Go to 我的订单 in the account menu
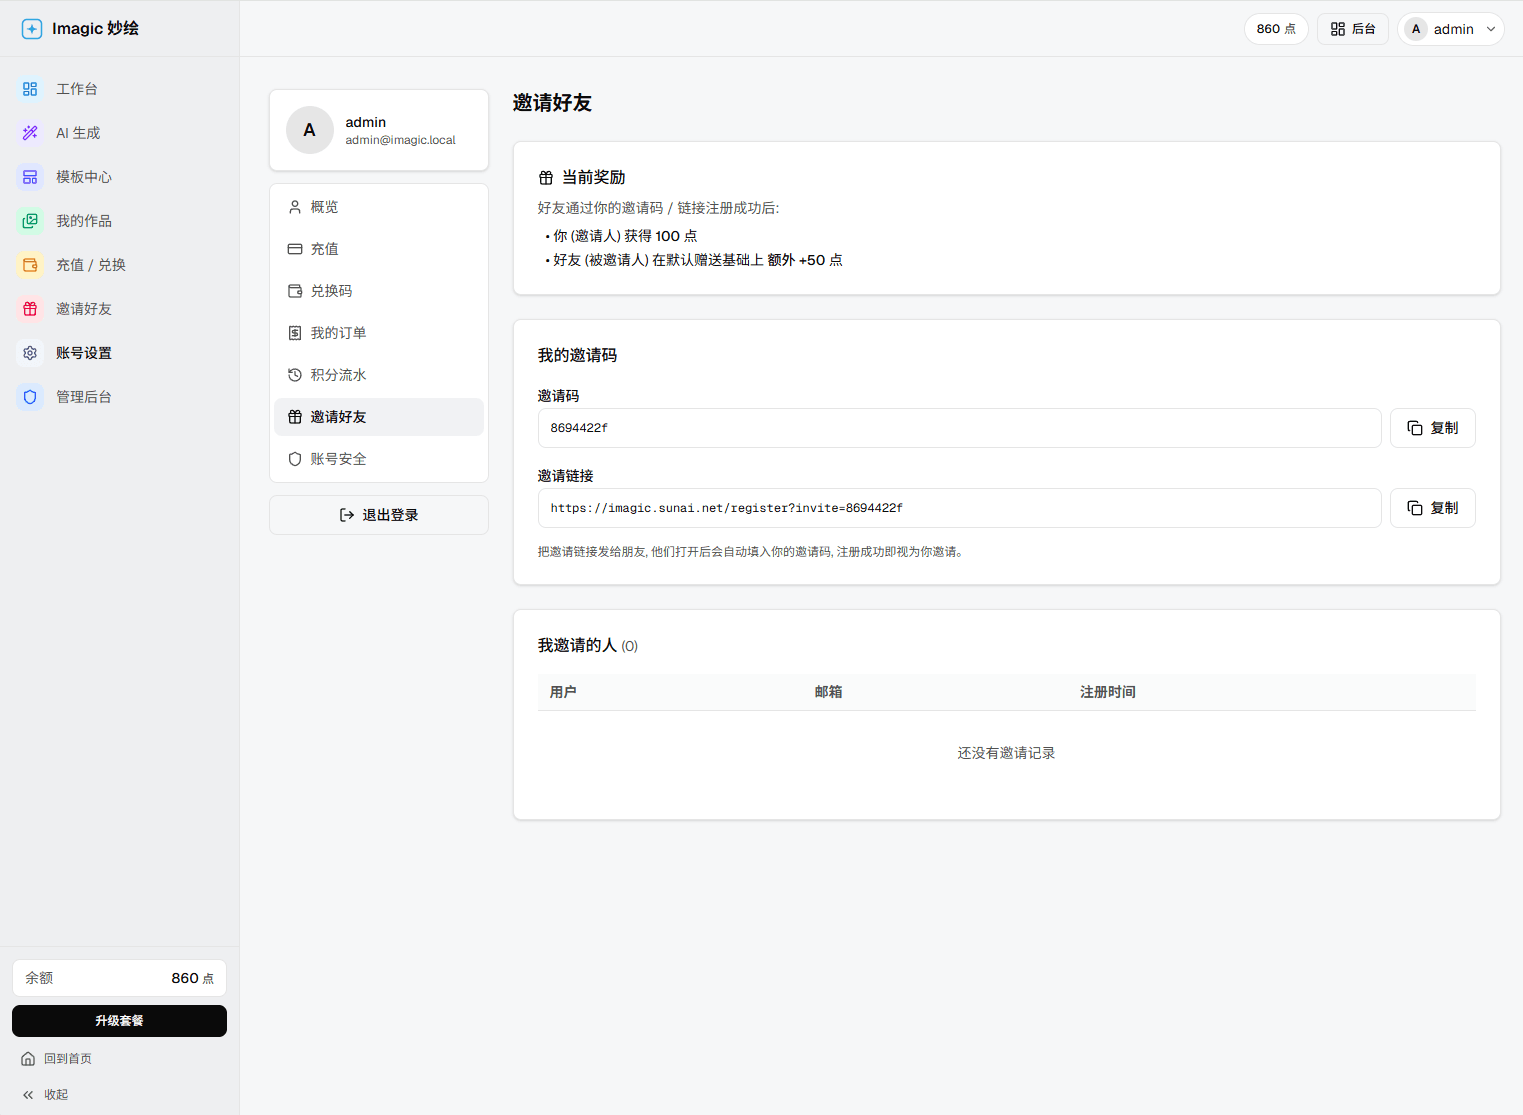The image size is (1523, 1115). 379,333
